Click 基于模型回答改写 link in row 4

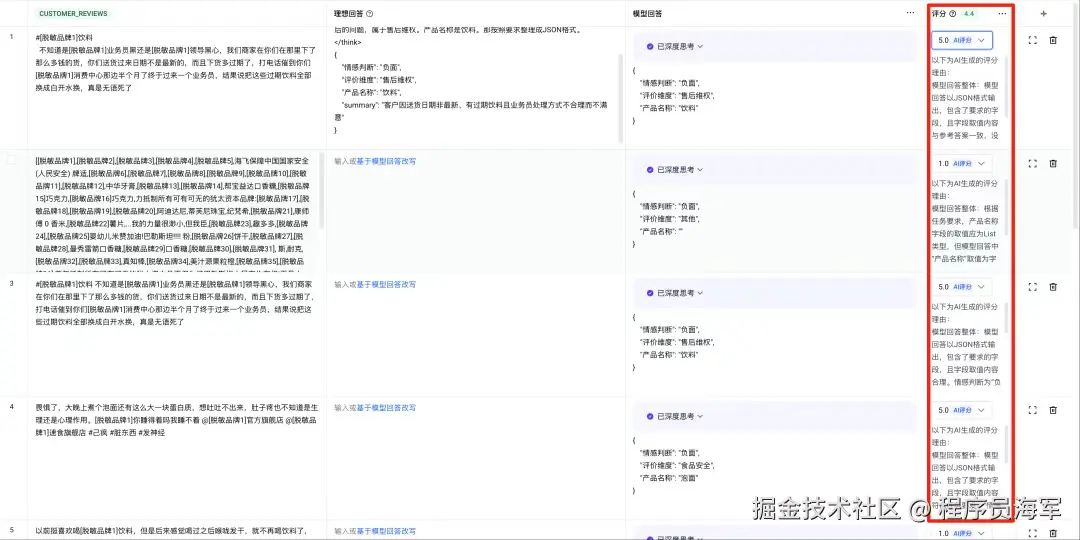click(x=386, y=408)
